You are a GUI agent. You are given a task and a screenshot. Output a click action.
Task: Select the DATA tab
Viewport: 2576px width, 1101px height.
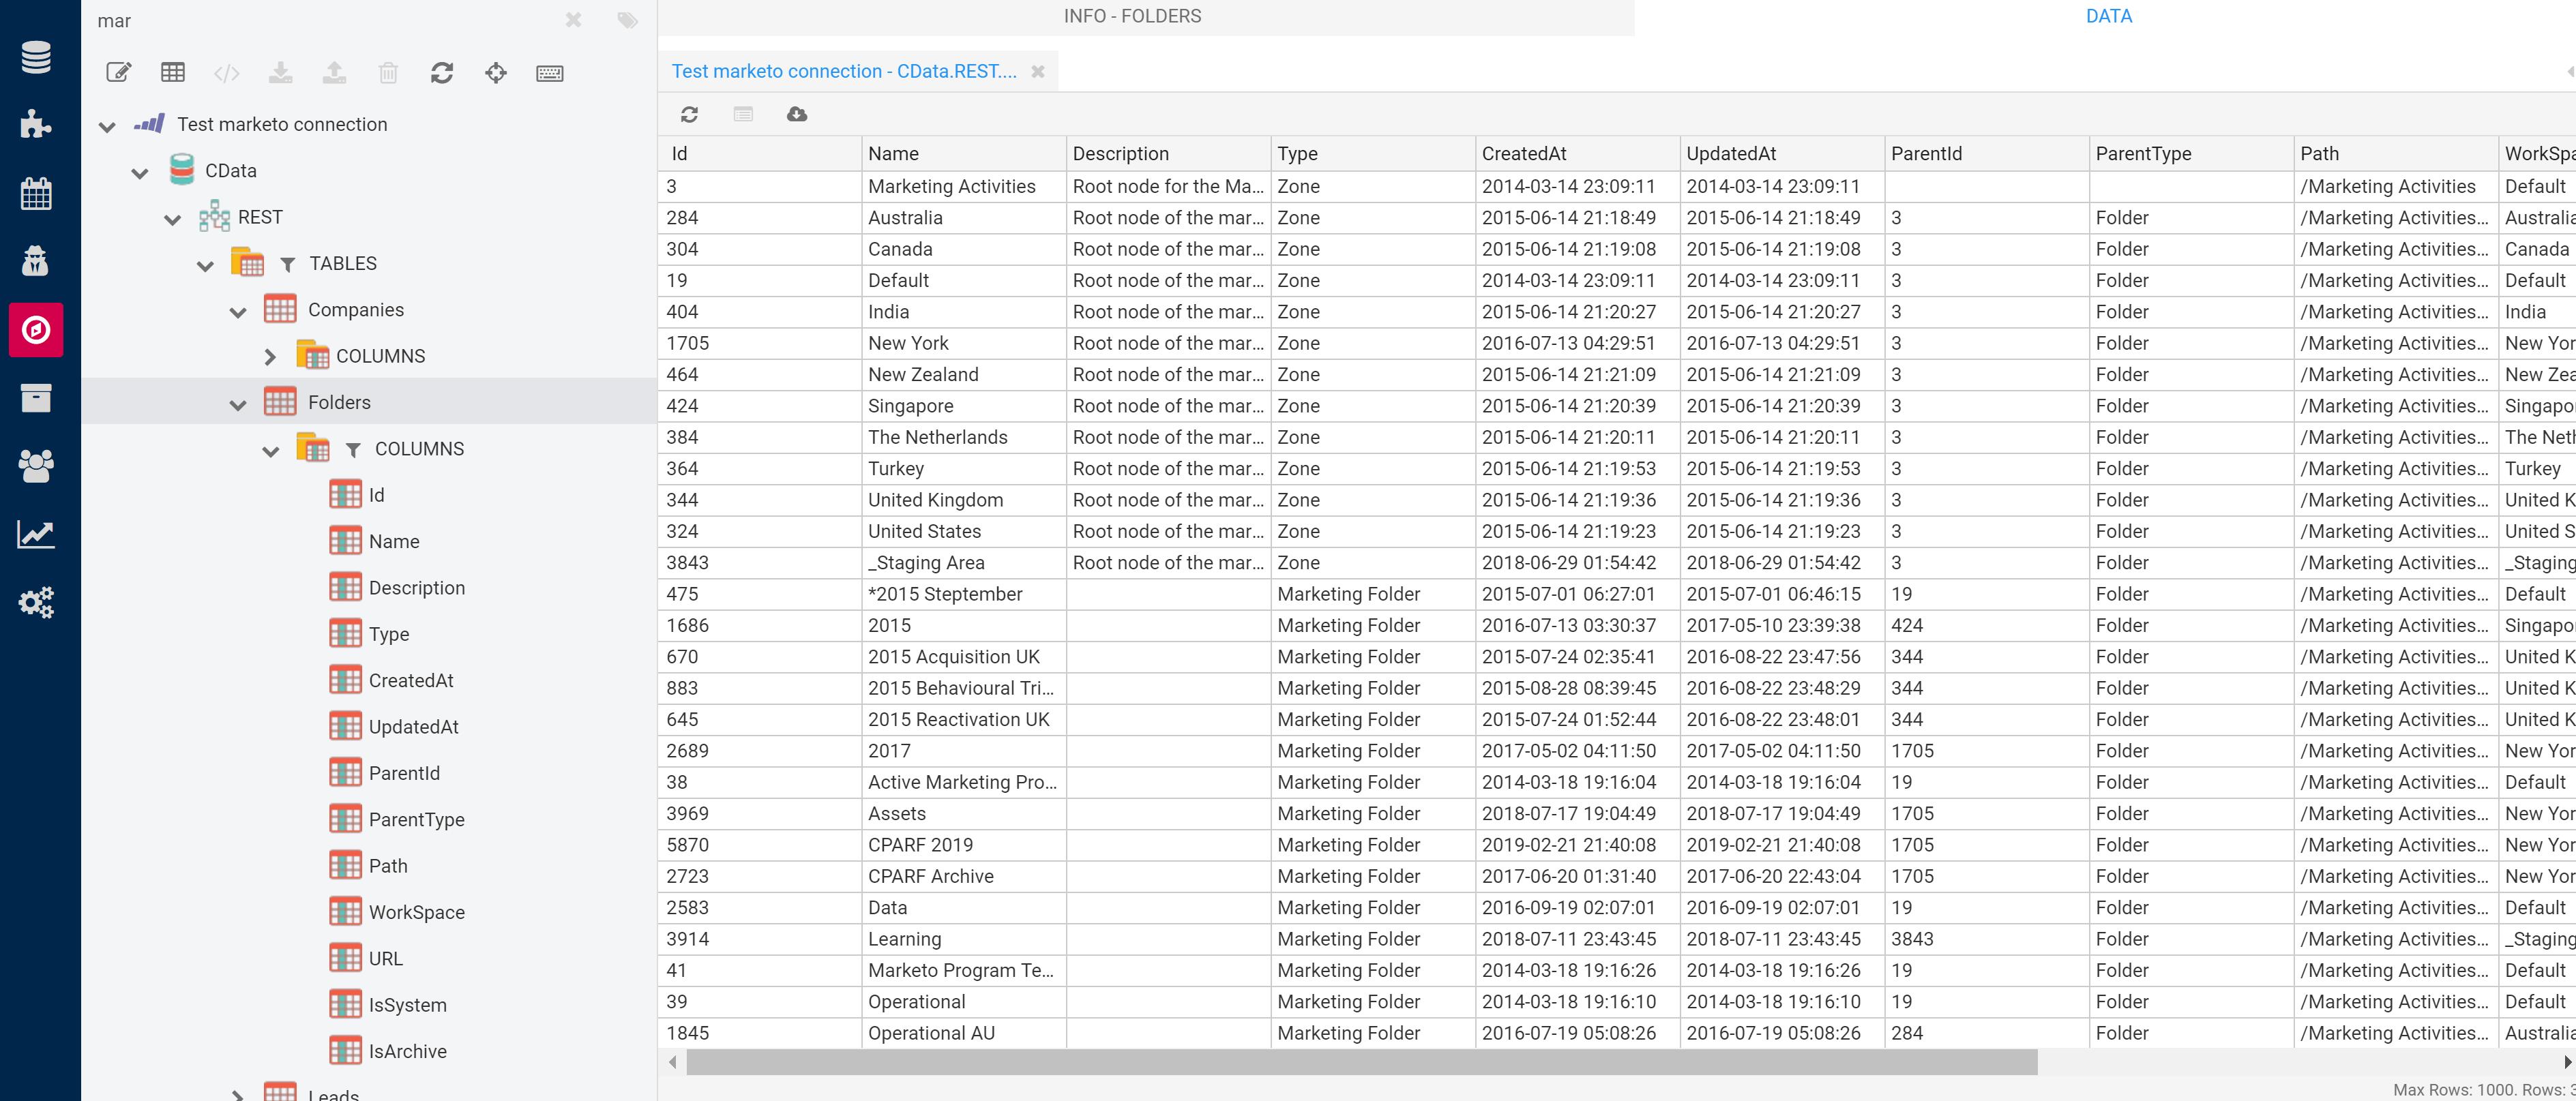click(x=2108, y=17)
